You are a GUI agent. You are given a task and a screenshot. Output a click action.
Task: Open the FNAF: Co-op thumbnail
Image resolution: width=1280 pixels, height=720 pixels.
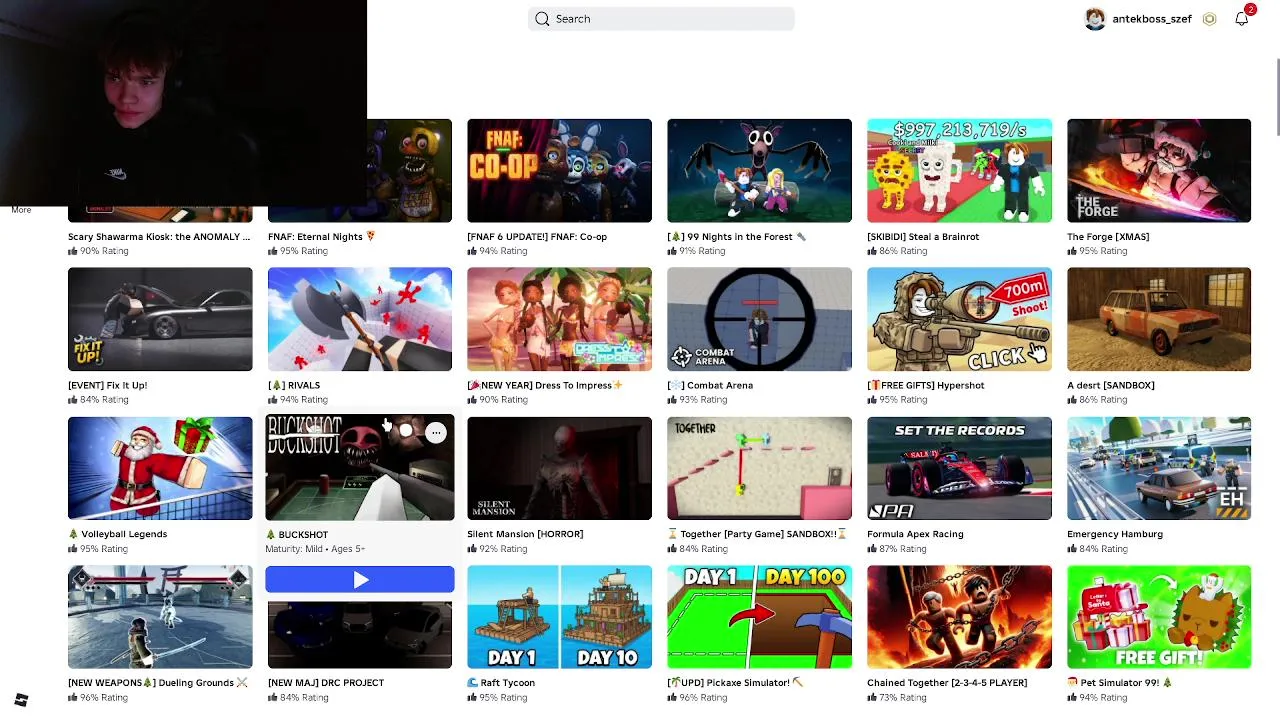point(559,170)
